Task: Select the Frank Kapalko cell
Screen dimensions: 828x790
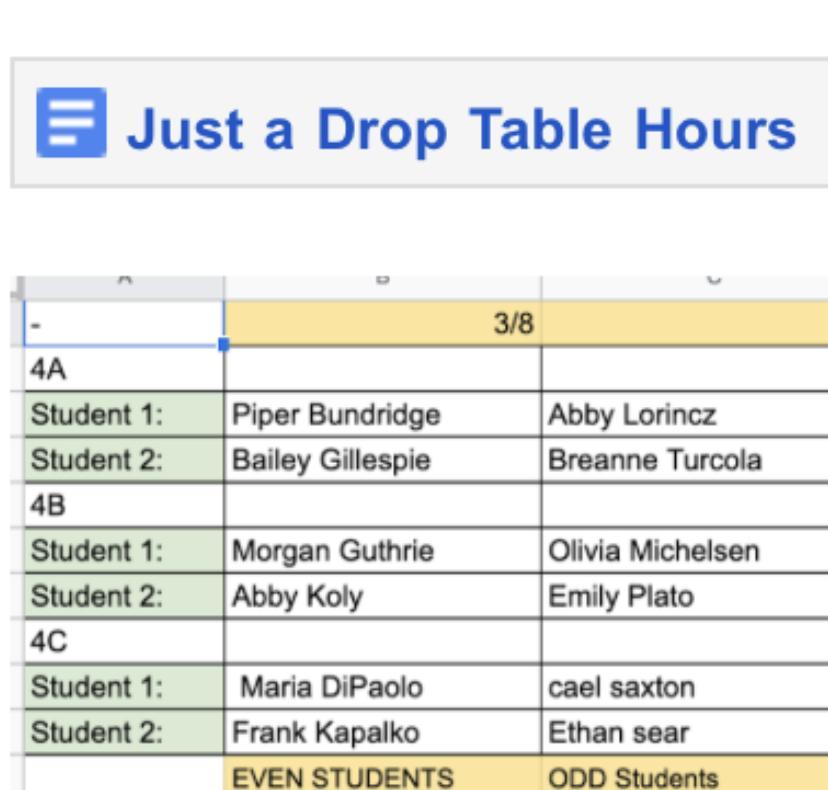Action: tap(382, 732)
